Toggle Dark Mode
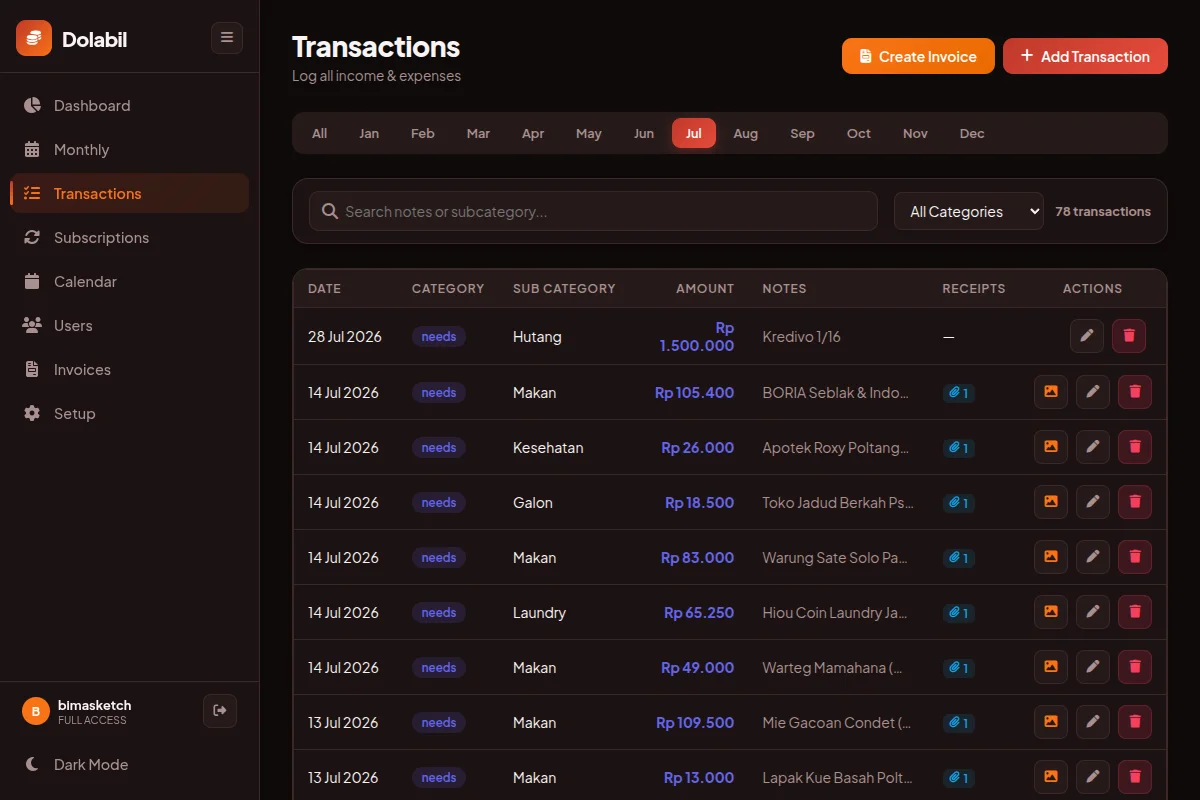This screenshot has width=1200, height=800. coord(129,765)
